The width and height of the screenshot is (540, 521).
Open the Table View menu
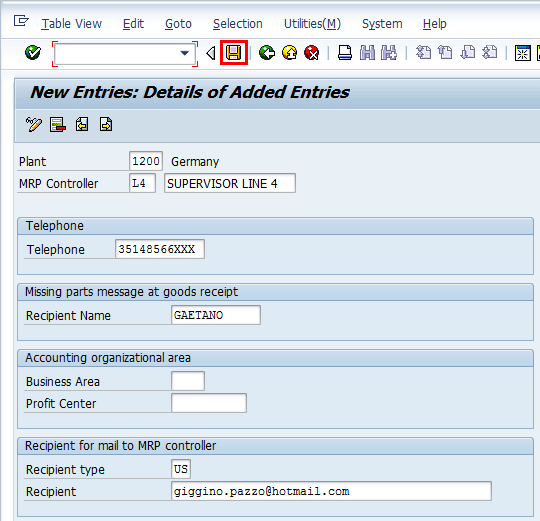point(72,24)
